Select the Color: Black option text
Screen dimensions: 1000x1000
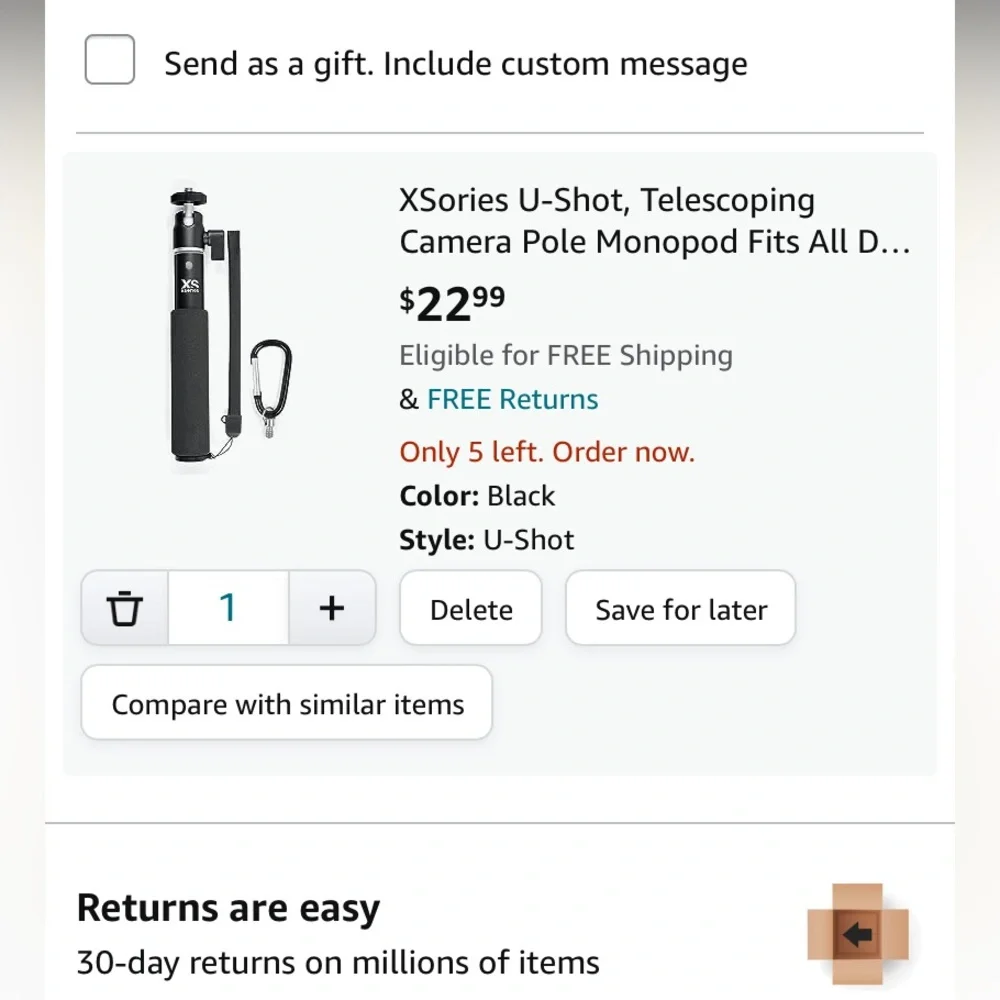477,496
